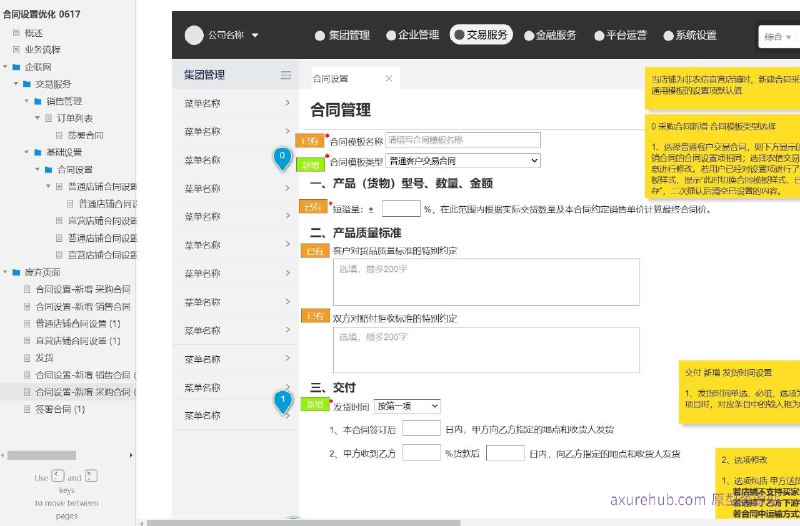800x526 pixels.
Task: Click the 集团管理 sidebar header
Action: point(235,75)
